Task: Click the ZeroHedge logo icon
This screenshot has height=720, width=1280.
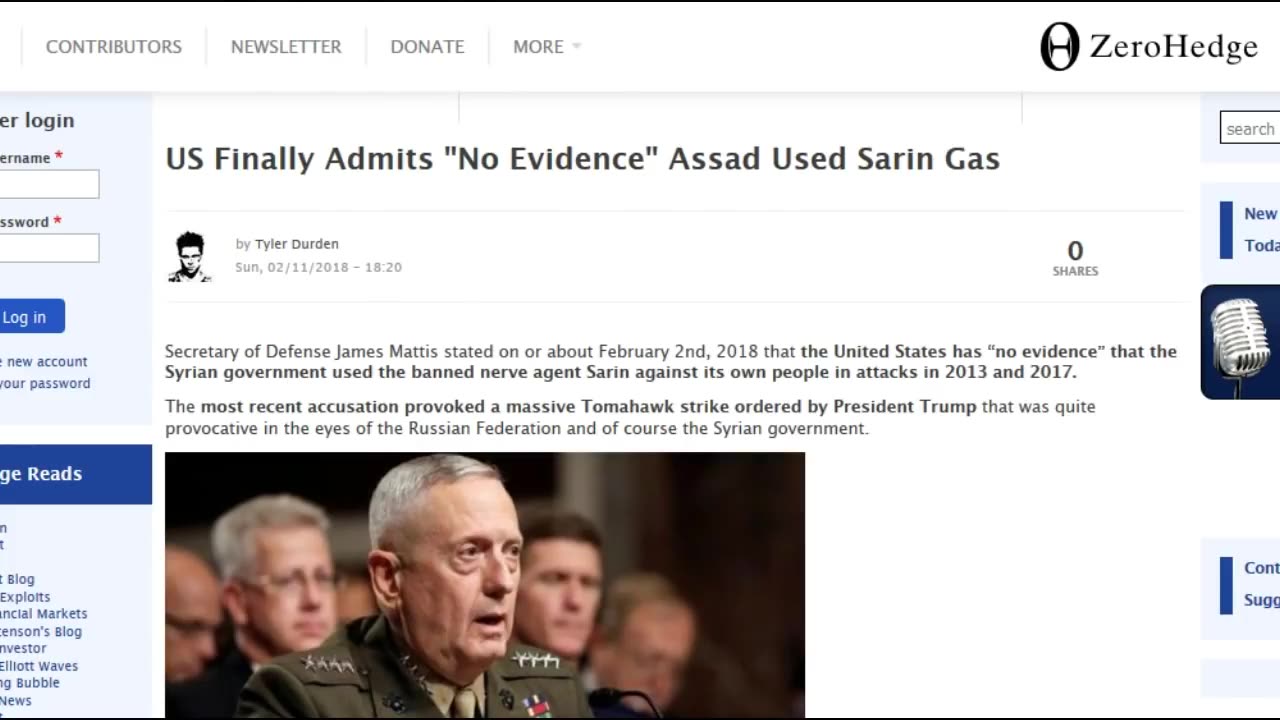Action: click(x=1060, y=47)
